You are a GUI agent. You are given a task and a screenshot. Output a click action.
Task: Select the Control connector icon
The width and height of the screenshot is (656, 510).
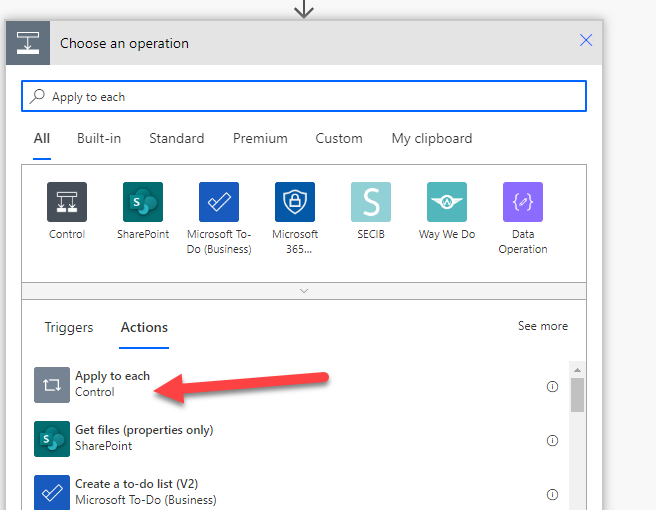[67, 202]
